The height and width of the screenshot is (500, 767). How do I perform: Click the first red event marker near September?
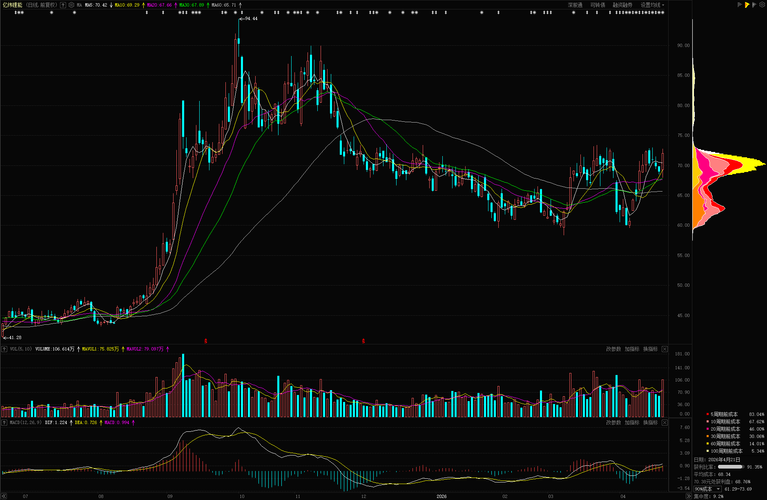(x=206, y=341)
